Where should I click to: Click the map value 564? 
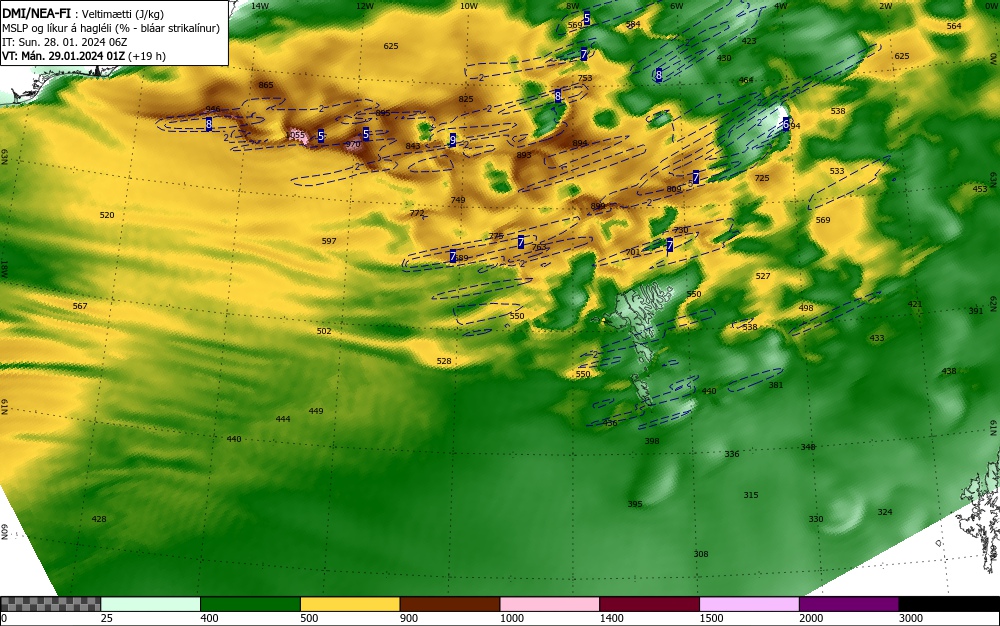pyautogui.click(x=954, y=26)
